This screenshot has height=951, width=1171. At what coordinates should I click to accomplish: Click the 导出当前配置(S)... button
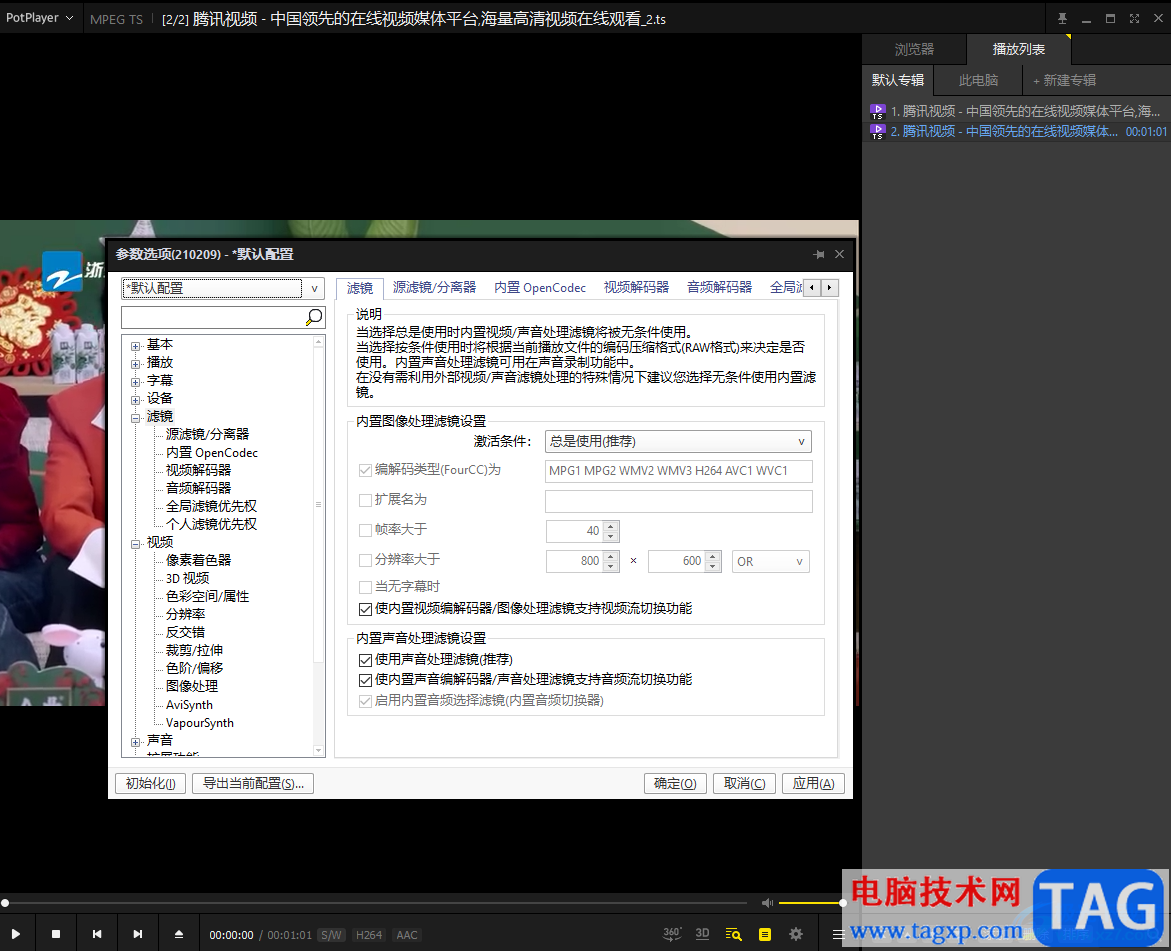point(253,784)
